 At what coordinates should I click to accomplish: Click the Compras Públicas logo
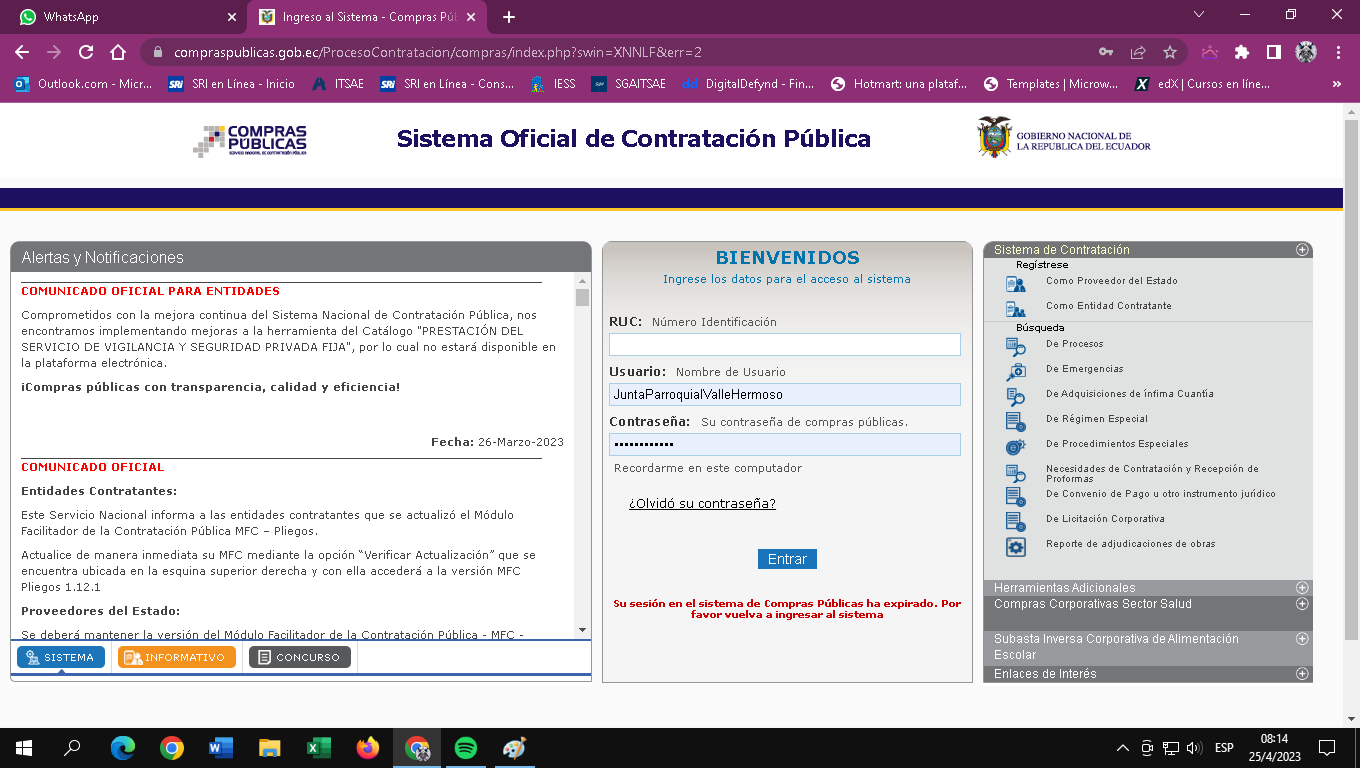click(250, 140)
